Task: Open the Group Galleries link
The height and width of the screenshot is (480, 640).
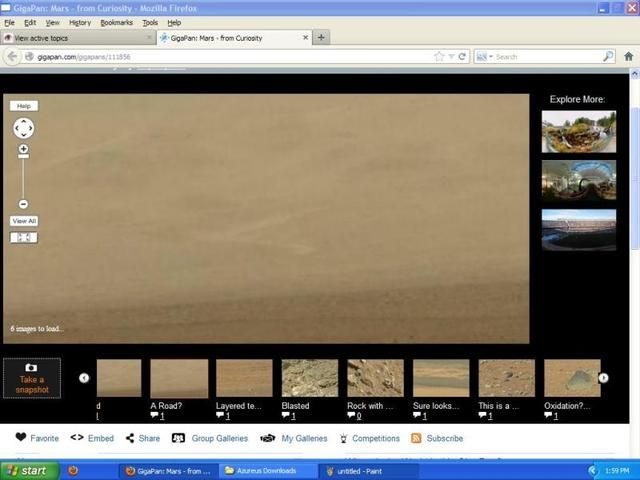Action: (x=220, y=438)
